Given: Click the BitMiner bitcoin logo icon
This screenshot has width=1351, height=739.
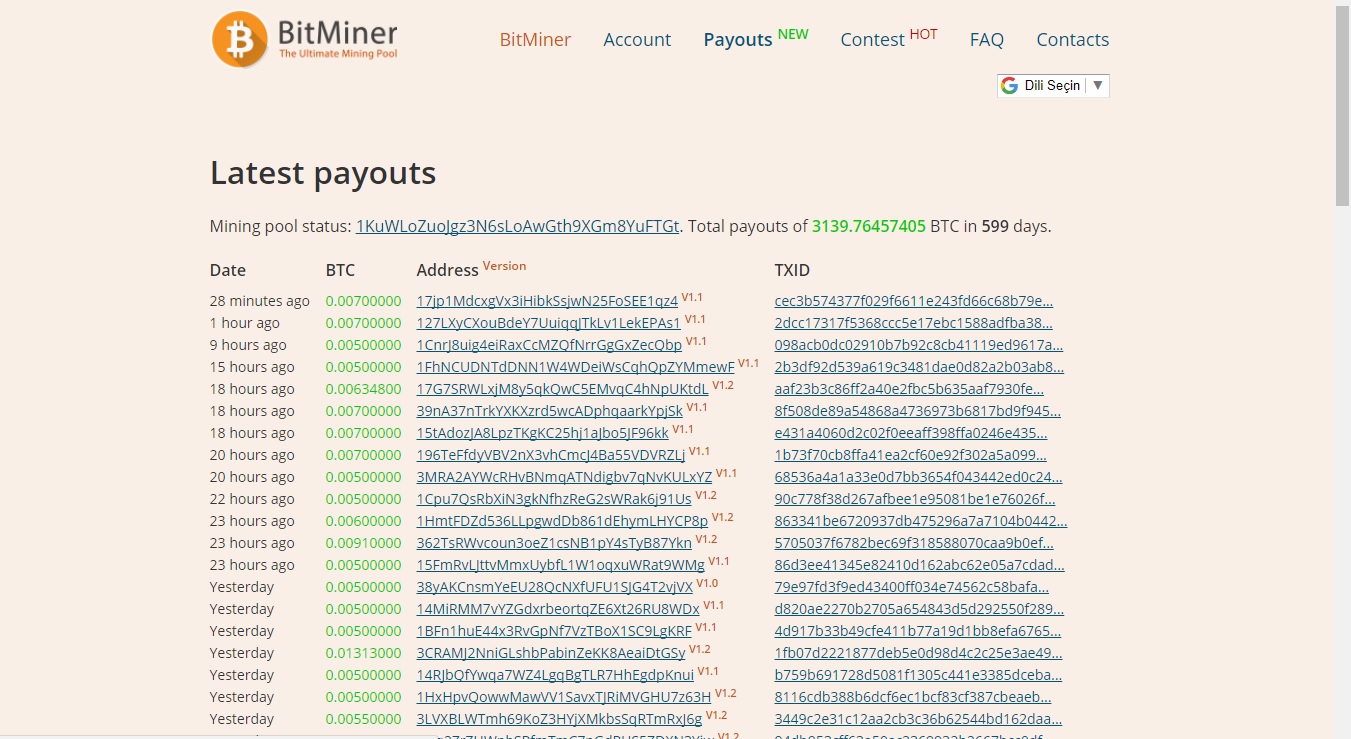Looking at the screenshot, I should 240,40.
